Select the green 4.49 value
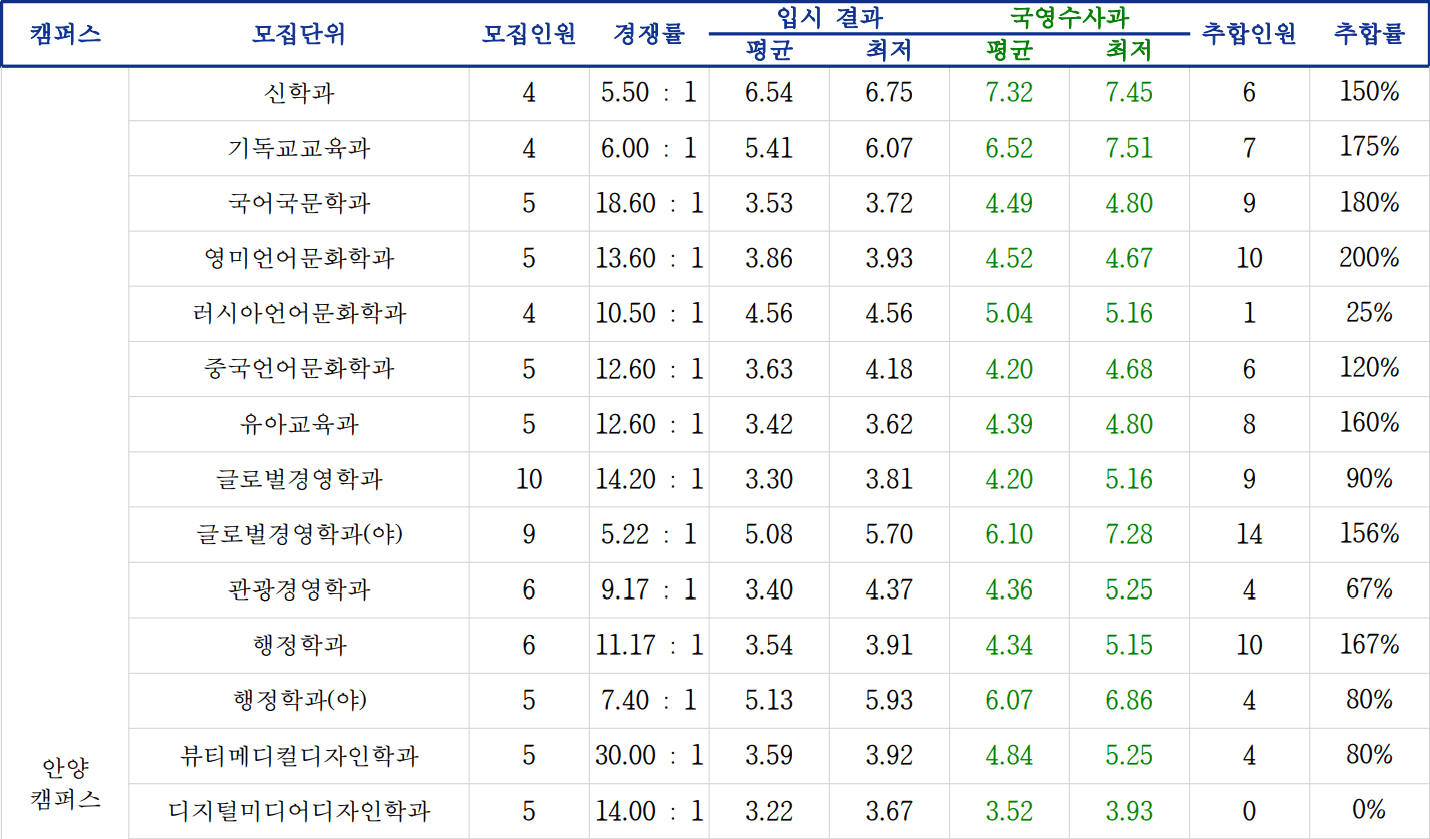 click(1009, 203)
